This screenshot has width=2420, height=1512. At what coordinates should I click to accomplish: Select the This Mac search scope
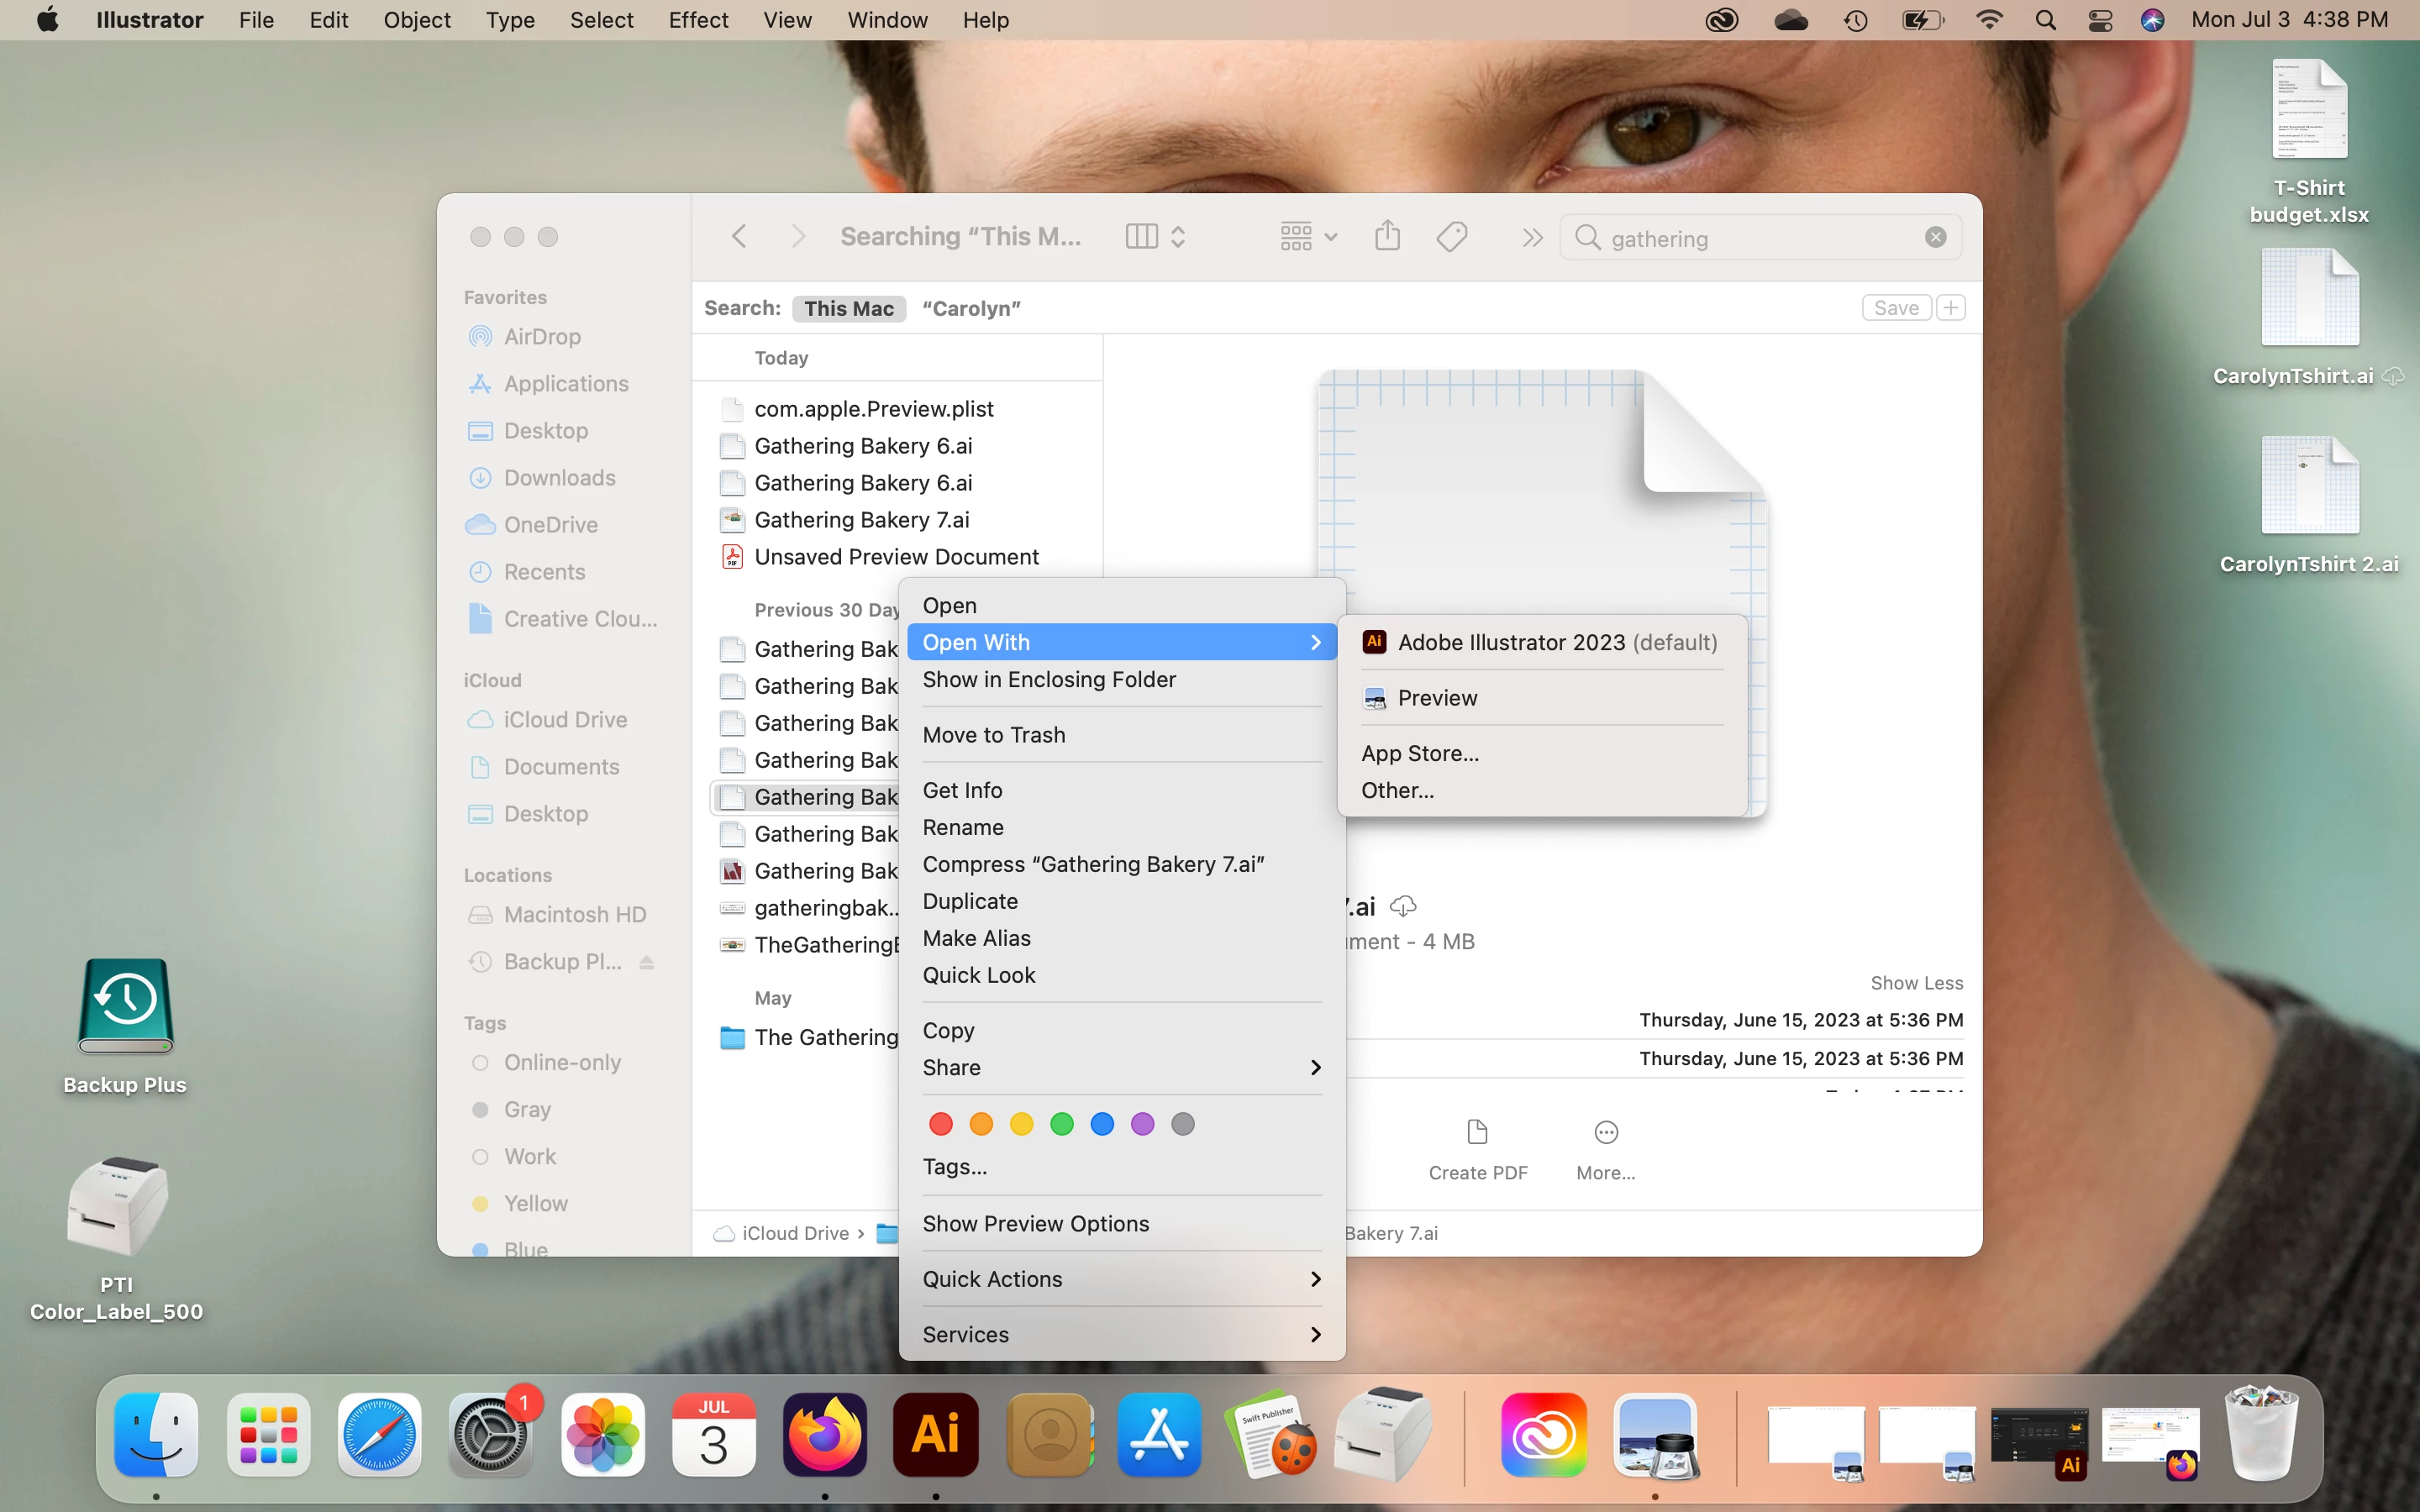tap(848, 308)
